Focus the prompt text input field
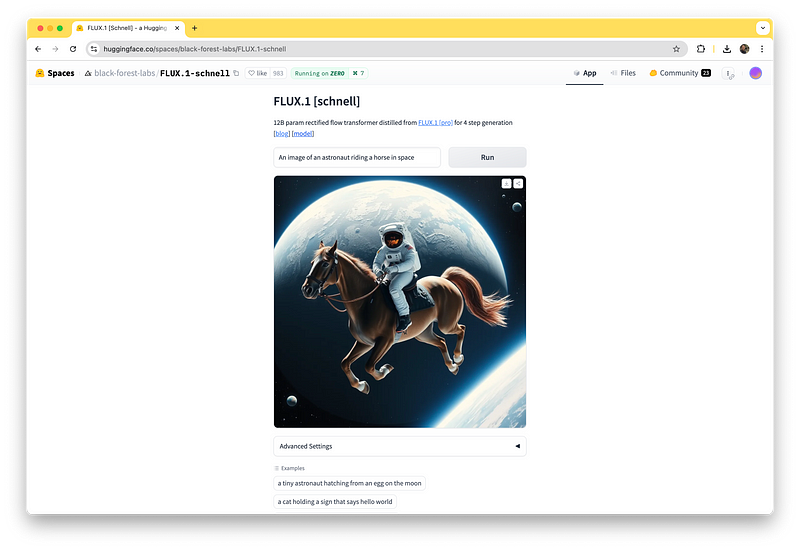The image size is (800, 550). tap(357, 157)
